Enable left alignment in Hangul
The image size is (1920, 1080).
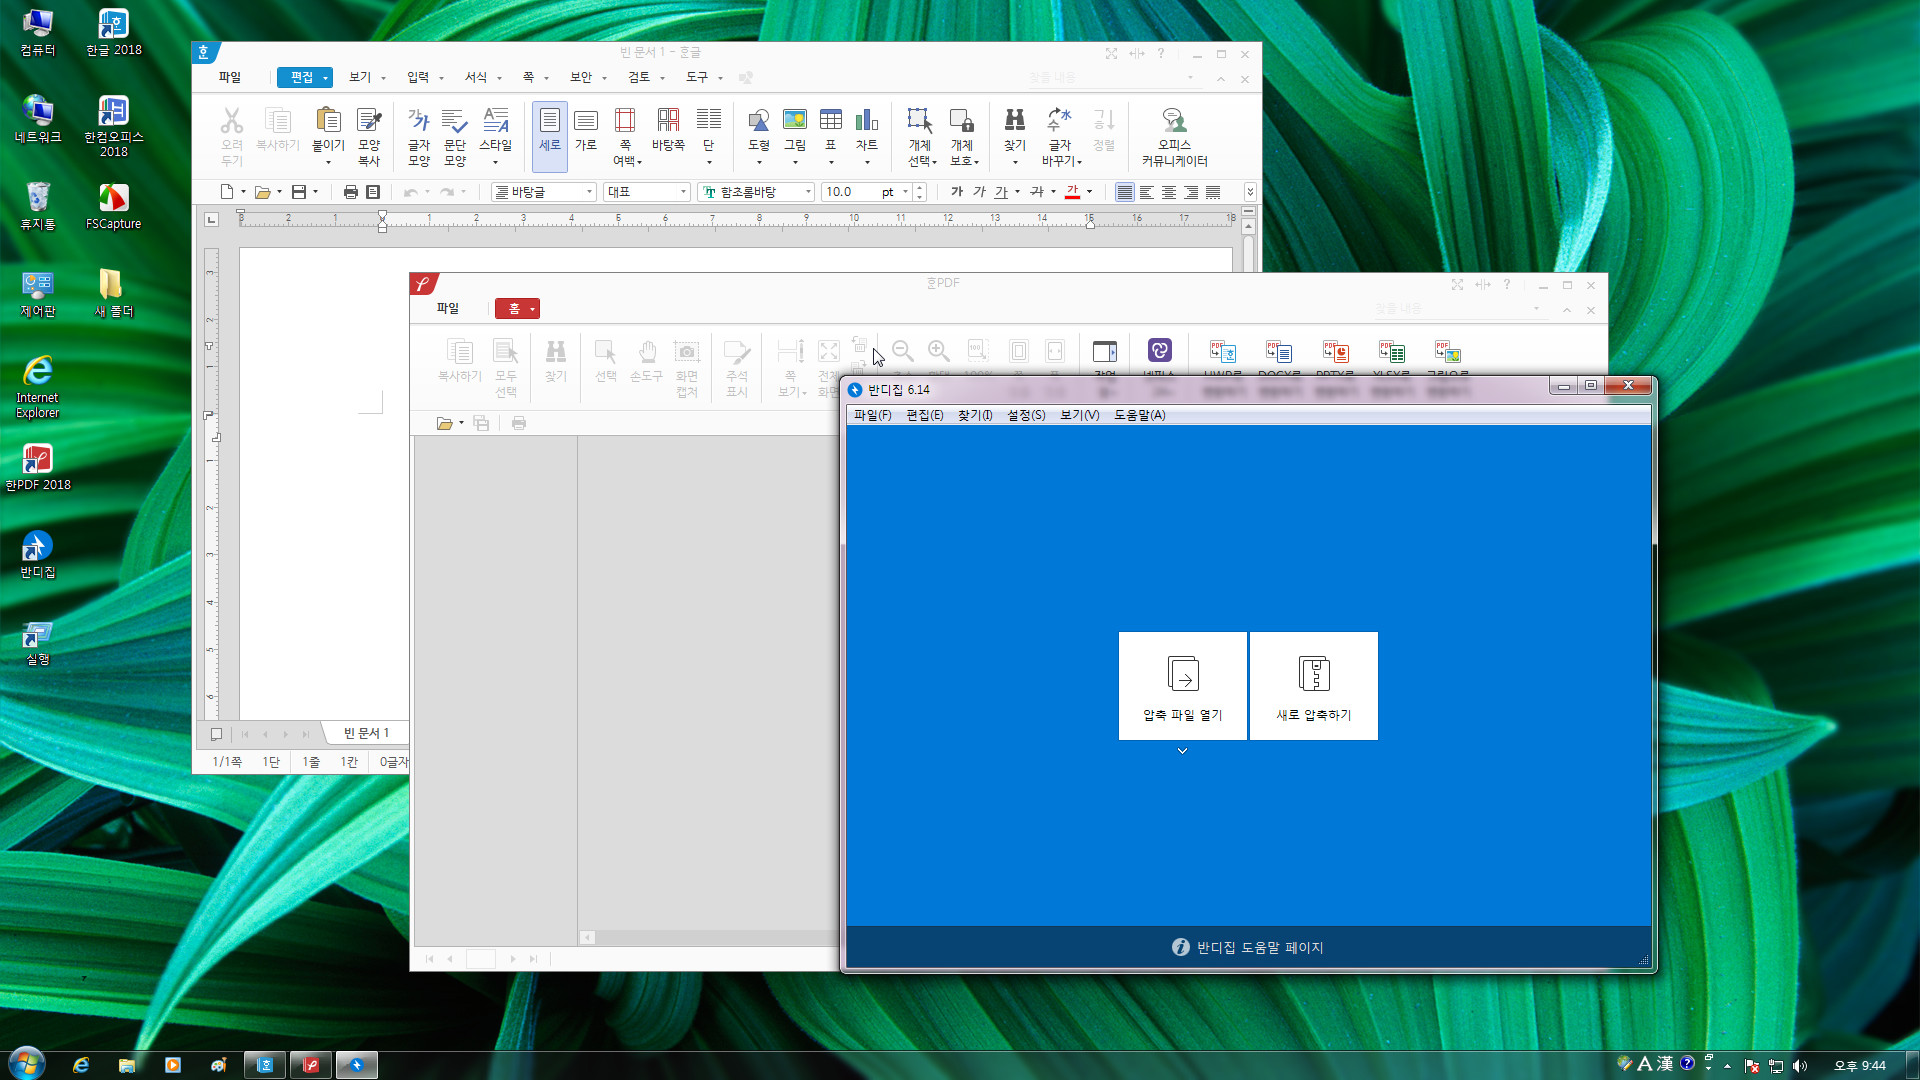point(1147,192)
